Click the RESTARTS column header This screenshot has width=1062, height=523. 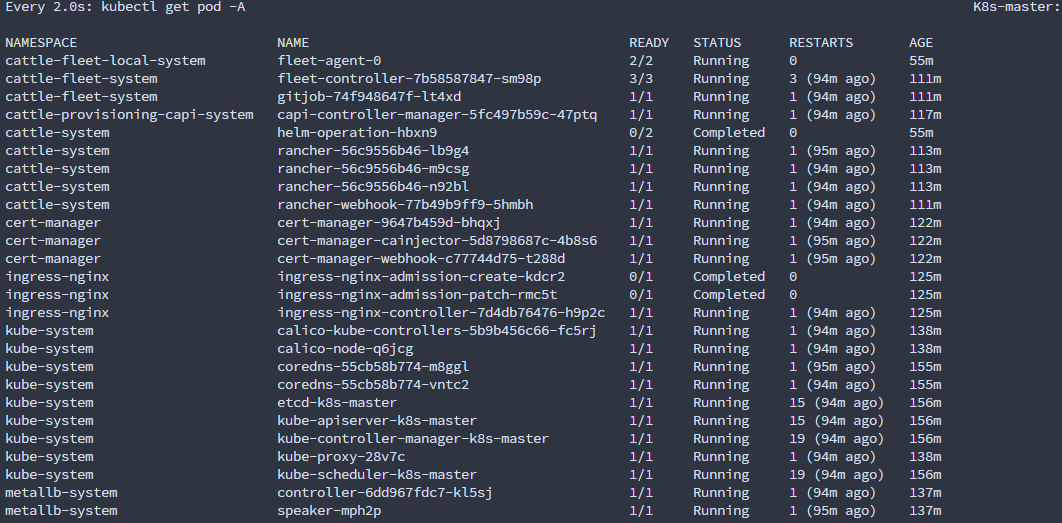point(821,43)
